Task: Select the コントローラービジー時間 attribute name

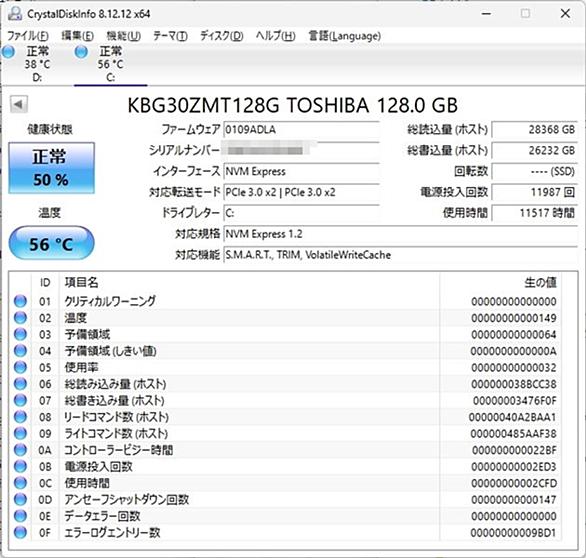Action: pos(118,450)
